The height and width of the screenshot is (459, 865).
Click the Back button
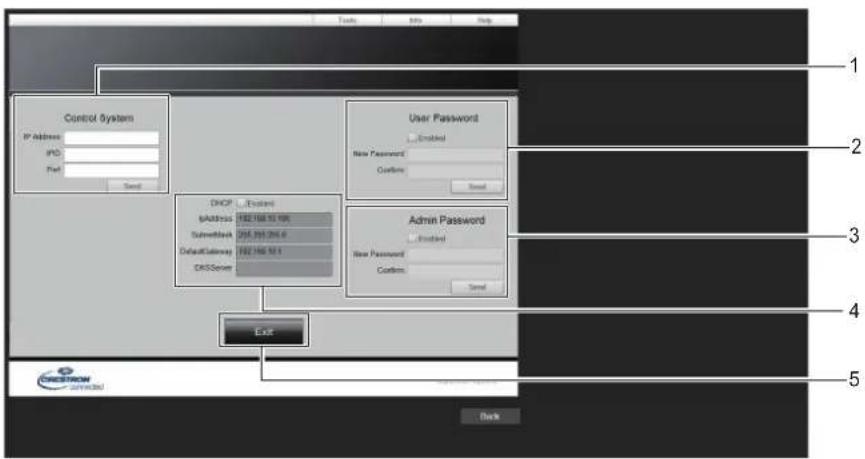tap(490, 417)
